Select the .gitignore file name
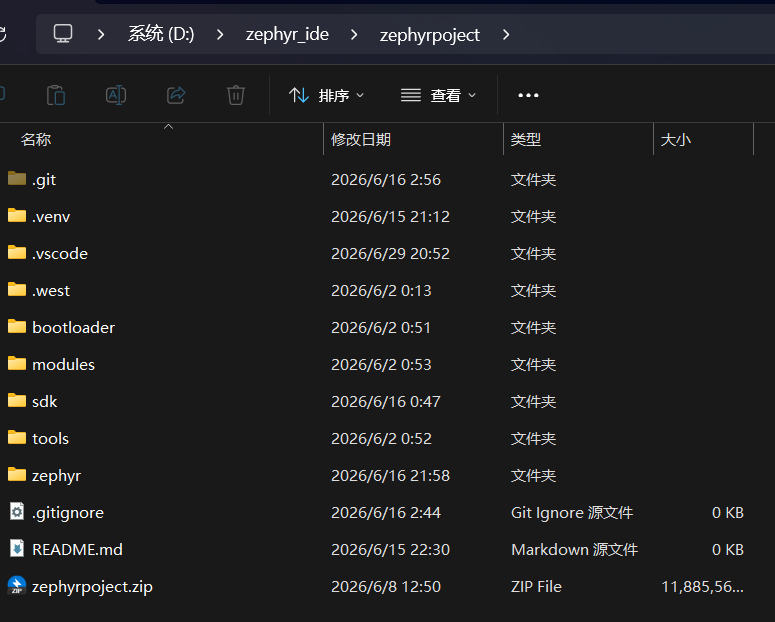775x622 pixels. pos(68,513)
